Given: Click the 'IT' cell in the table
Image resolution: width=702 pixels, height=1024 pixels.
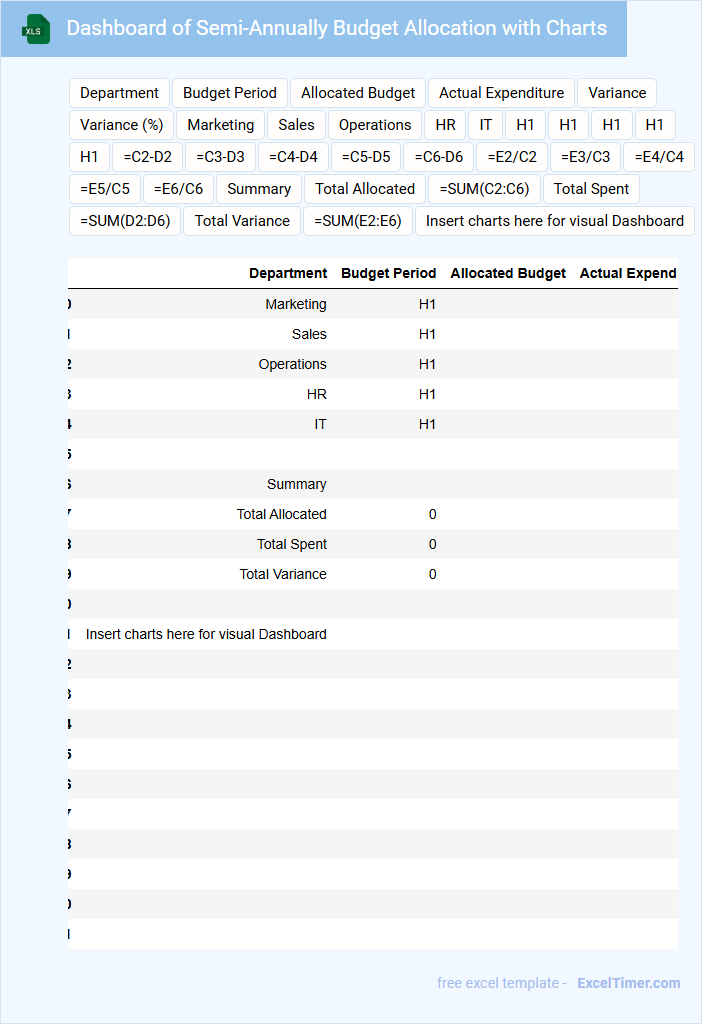Looking at the screenshot, I should (320, 424).
